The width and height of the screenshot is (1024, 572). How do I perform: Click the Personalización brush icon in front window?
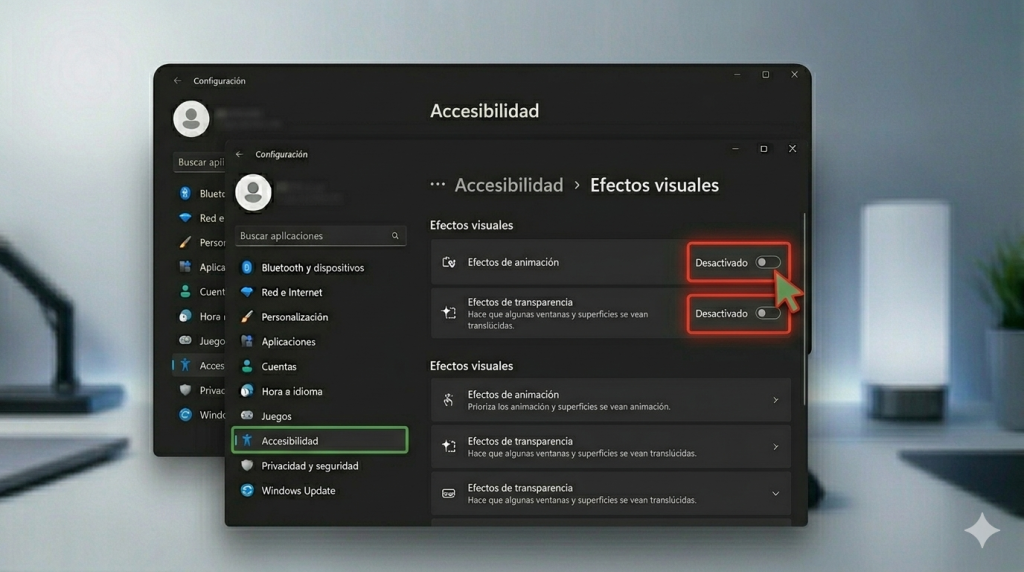(247, 317)
